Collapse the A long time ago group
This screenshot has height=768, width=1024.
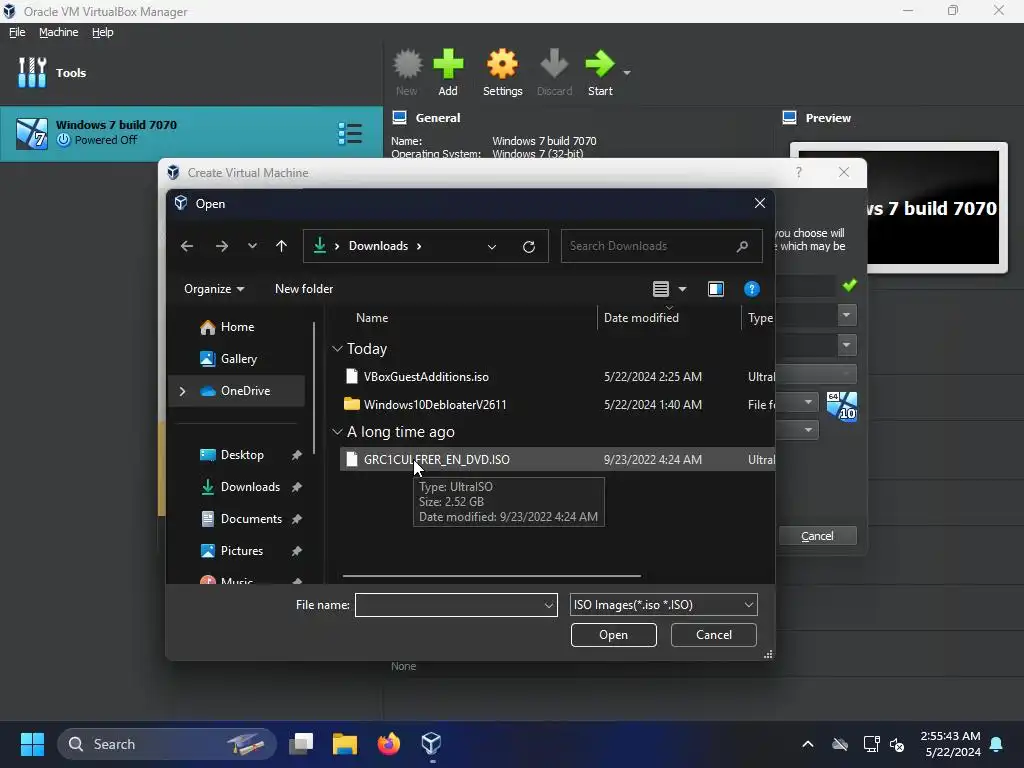[338, 432]
